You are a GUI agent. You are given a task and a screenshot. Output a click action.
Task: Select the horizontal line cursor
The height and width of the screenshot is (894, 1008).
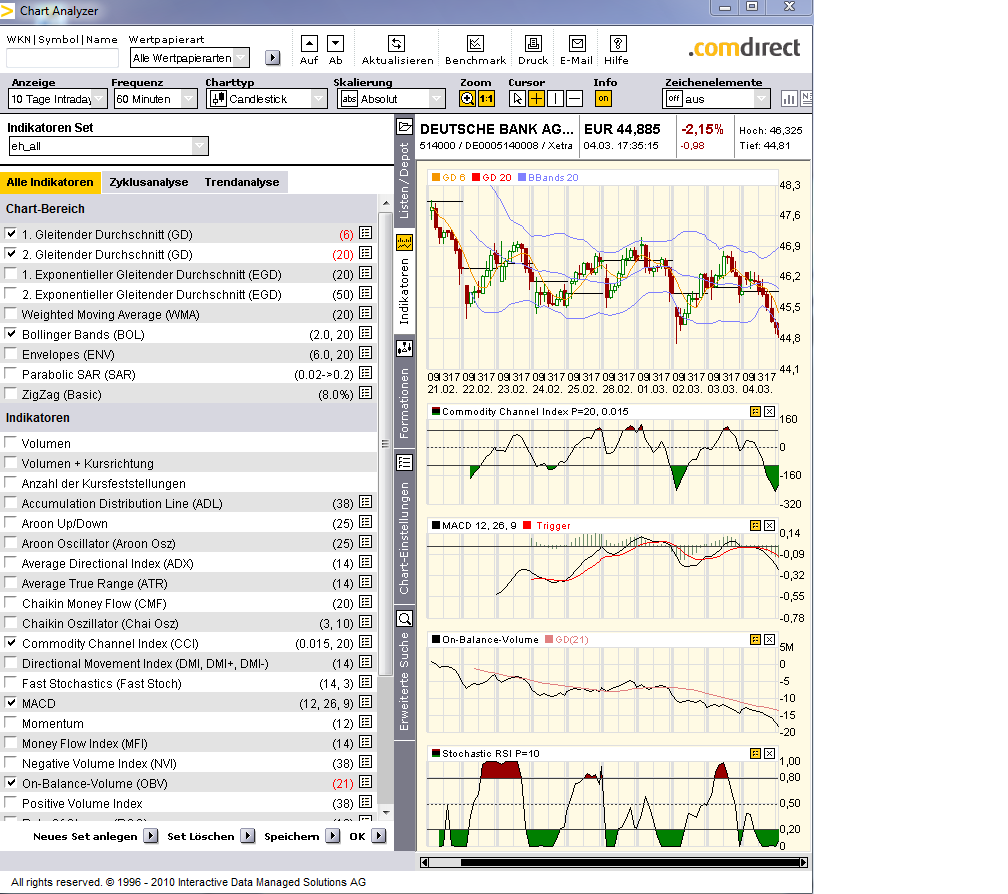pos(574,98)
